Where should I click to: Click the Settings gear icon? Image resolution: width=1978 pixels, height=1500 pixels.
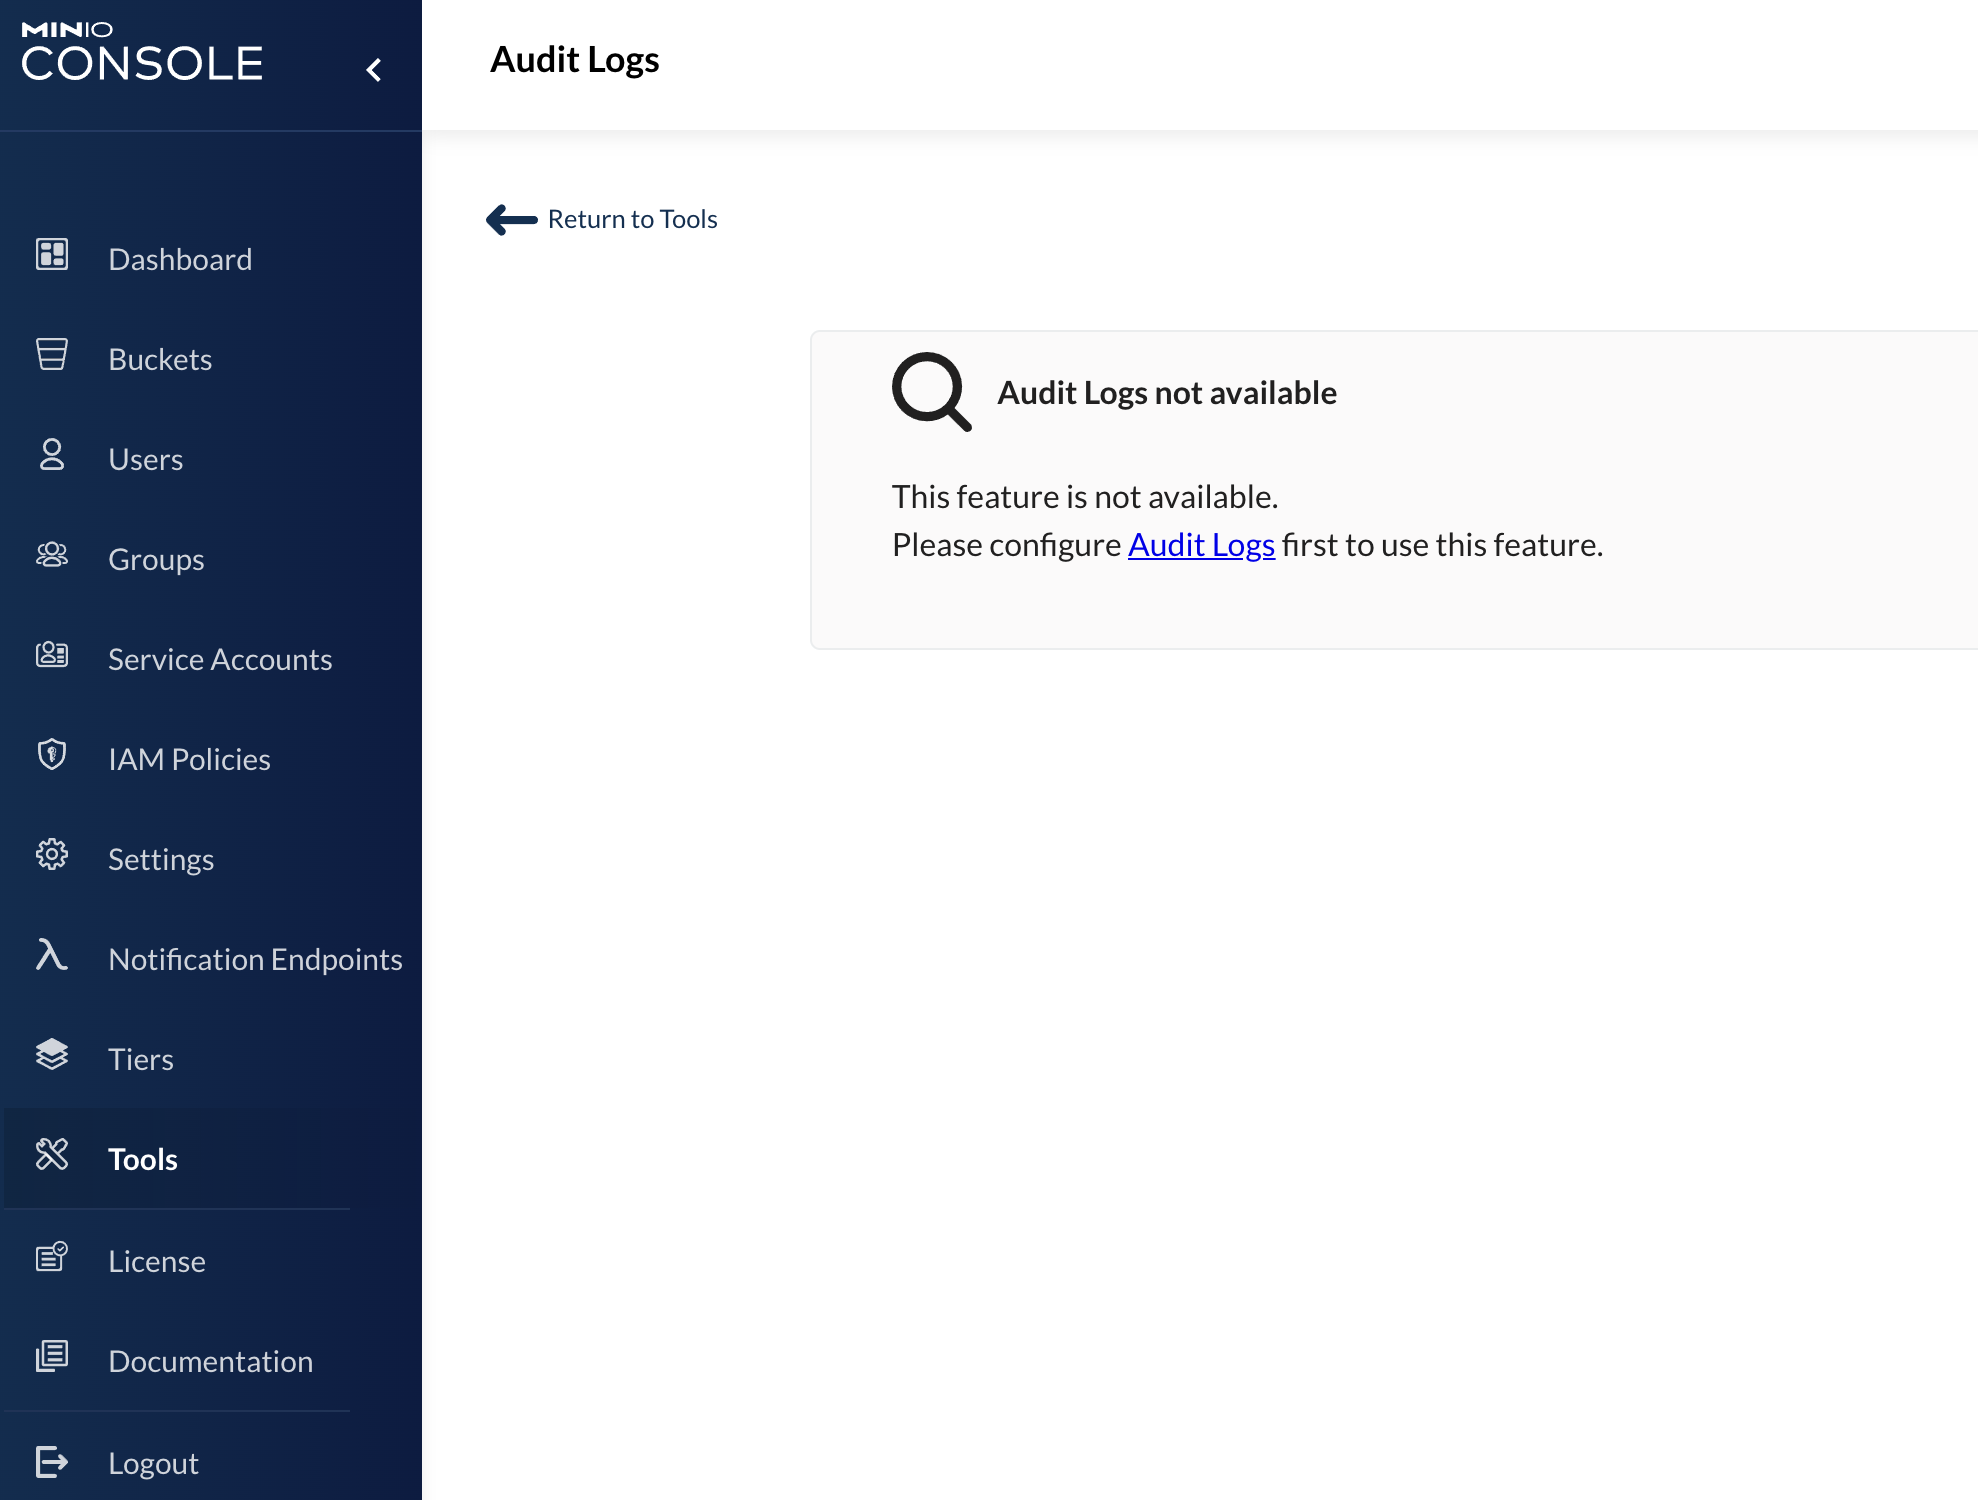click(x=52, y=854)
